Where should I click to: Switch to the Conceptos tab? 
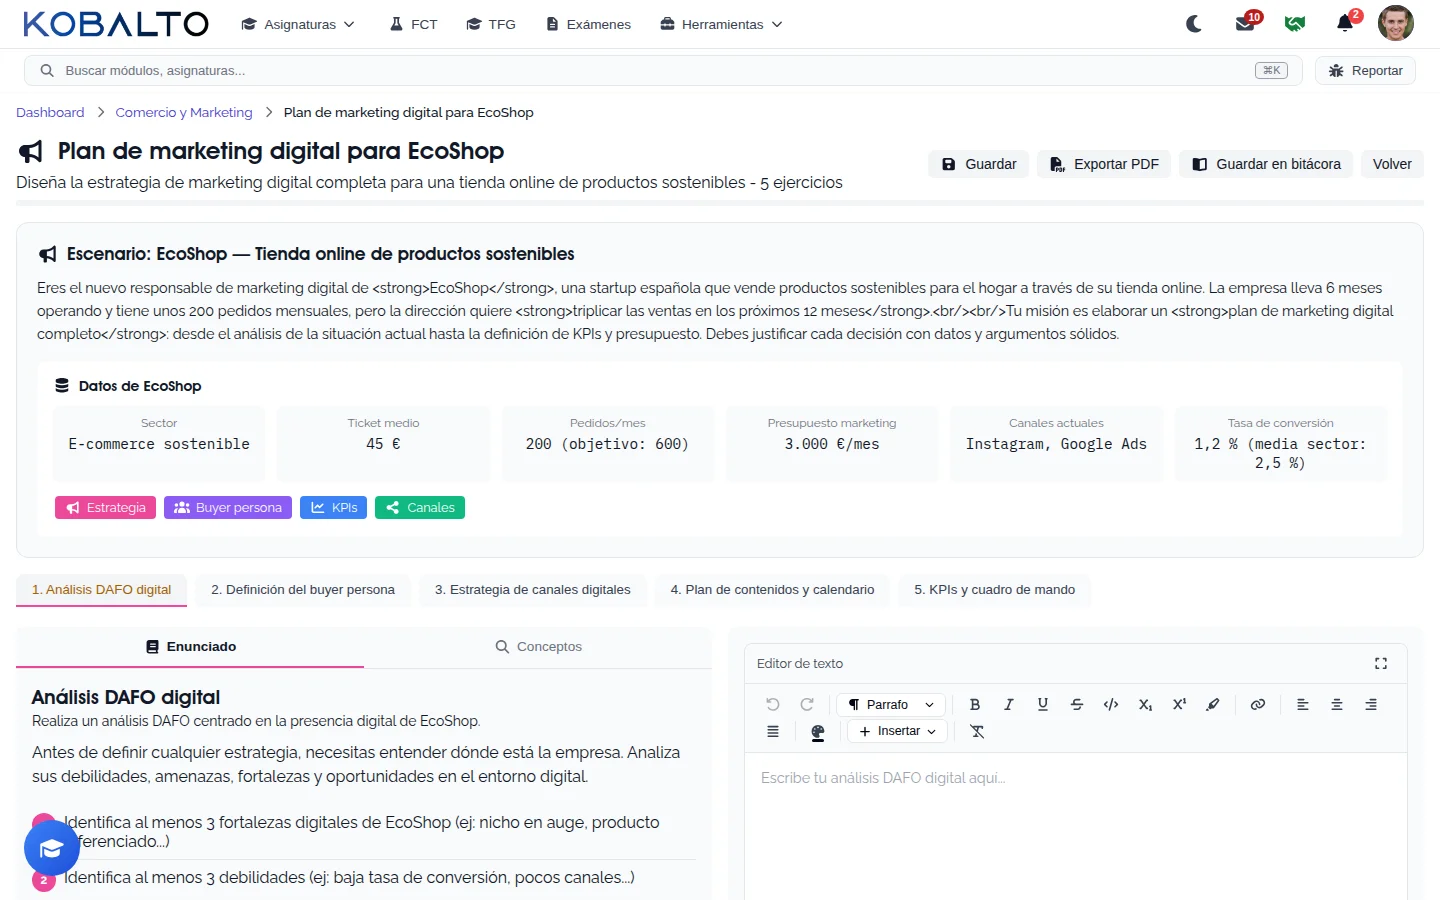tap(538, 647)
